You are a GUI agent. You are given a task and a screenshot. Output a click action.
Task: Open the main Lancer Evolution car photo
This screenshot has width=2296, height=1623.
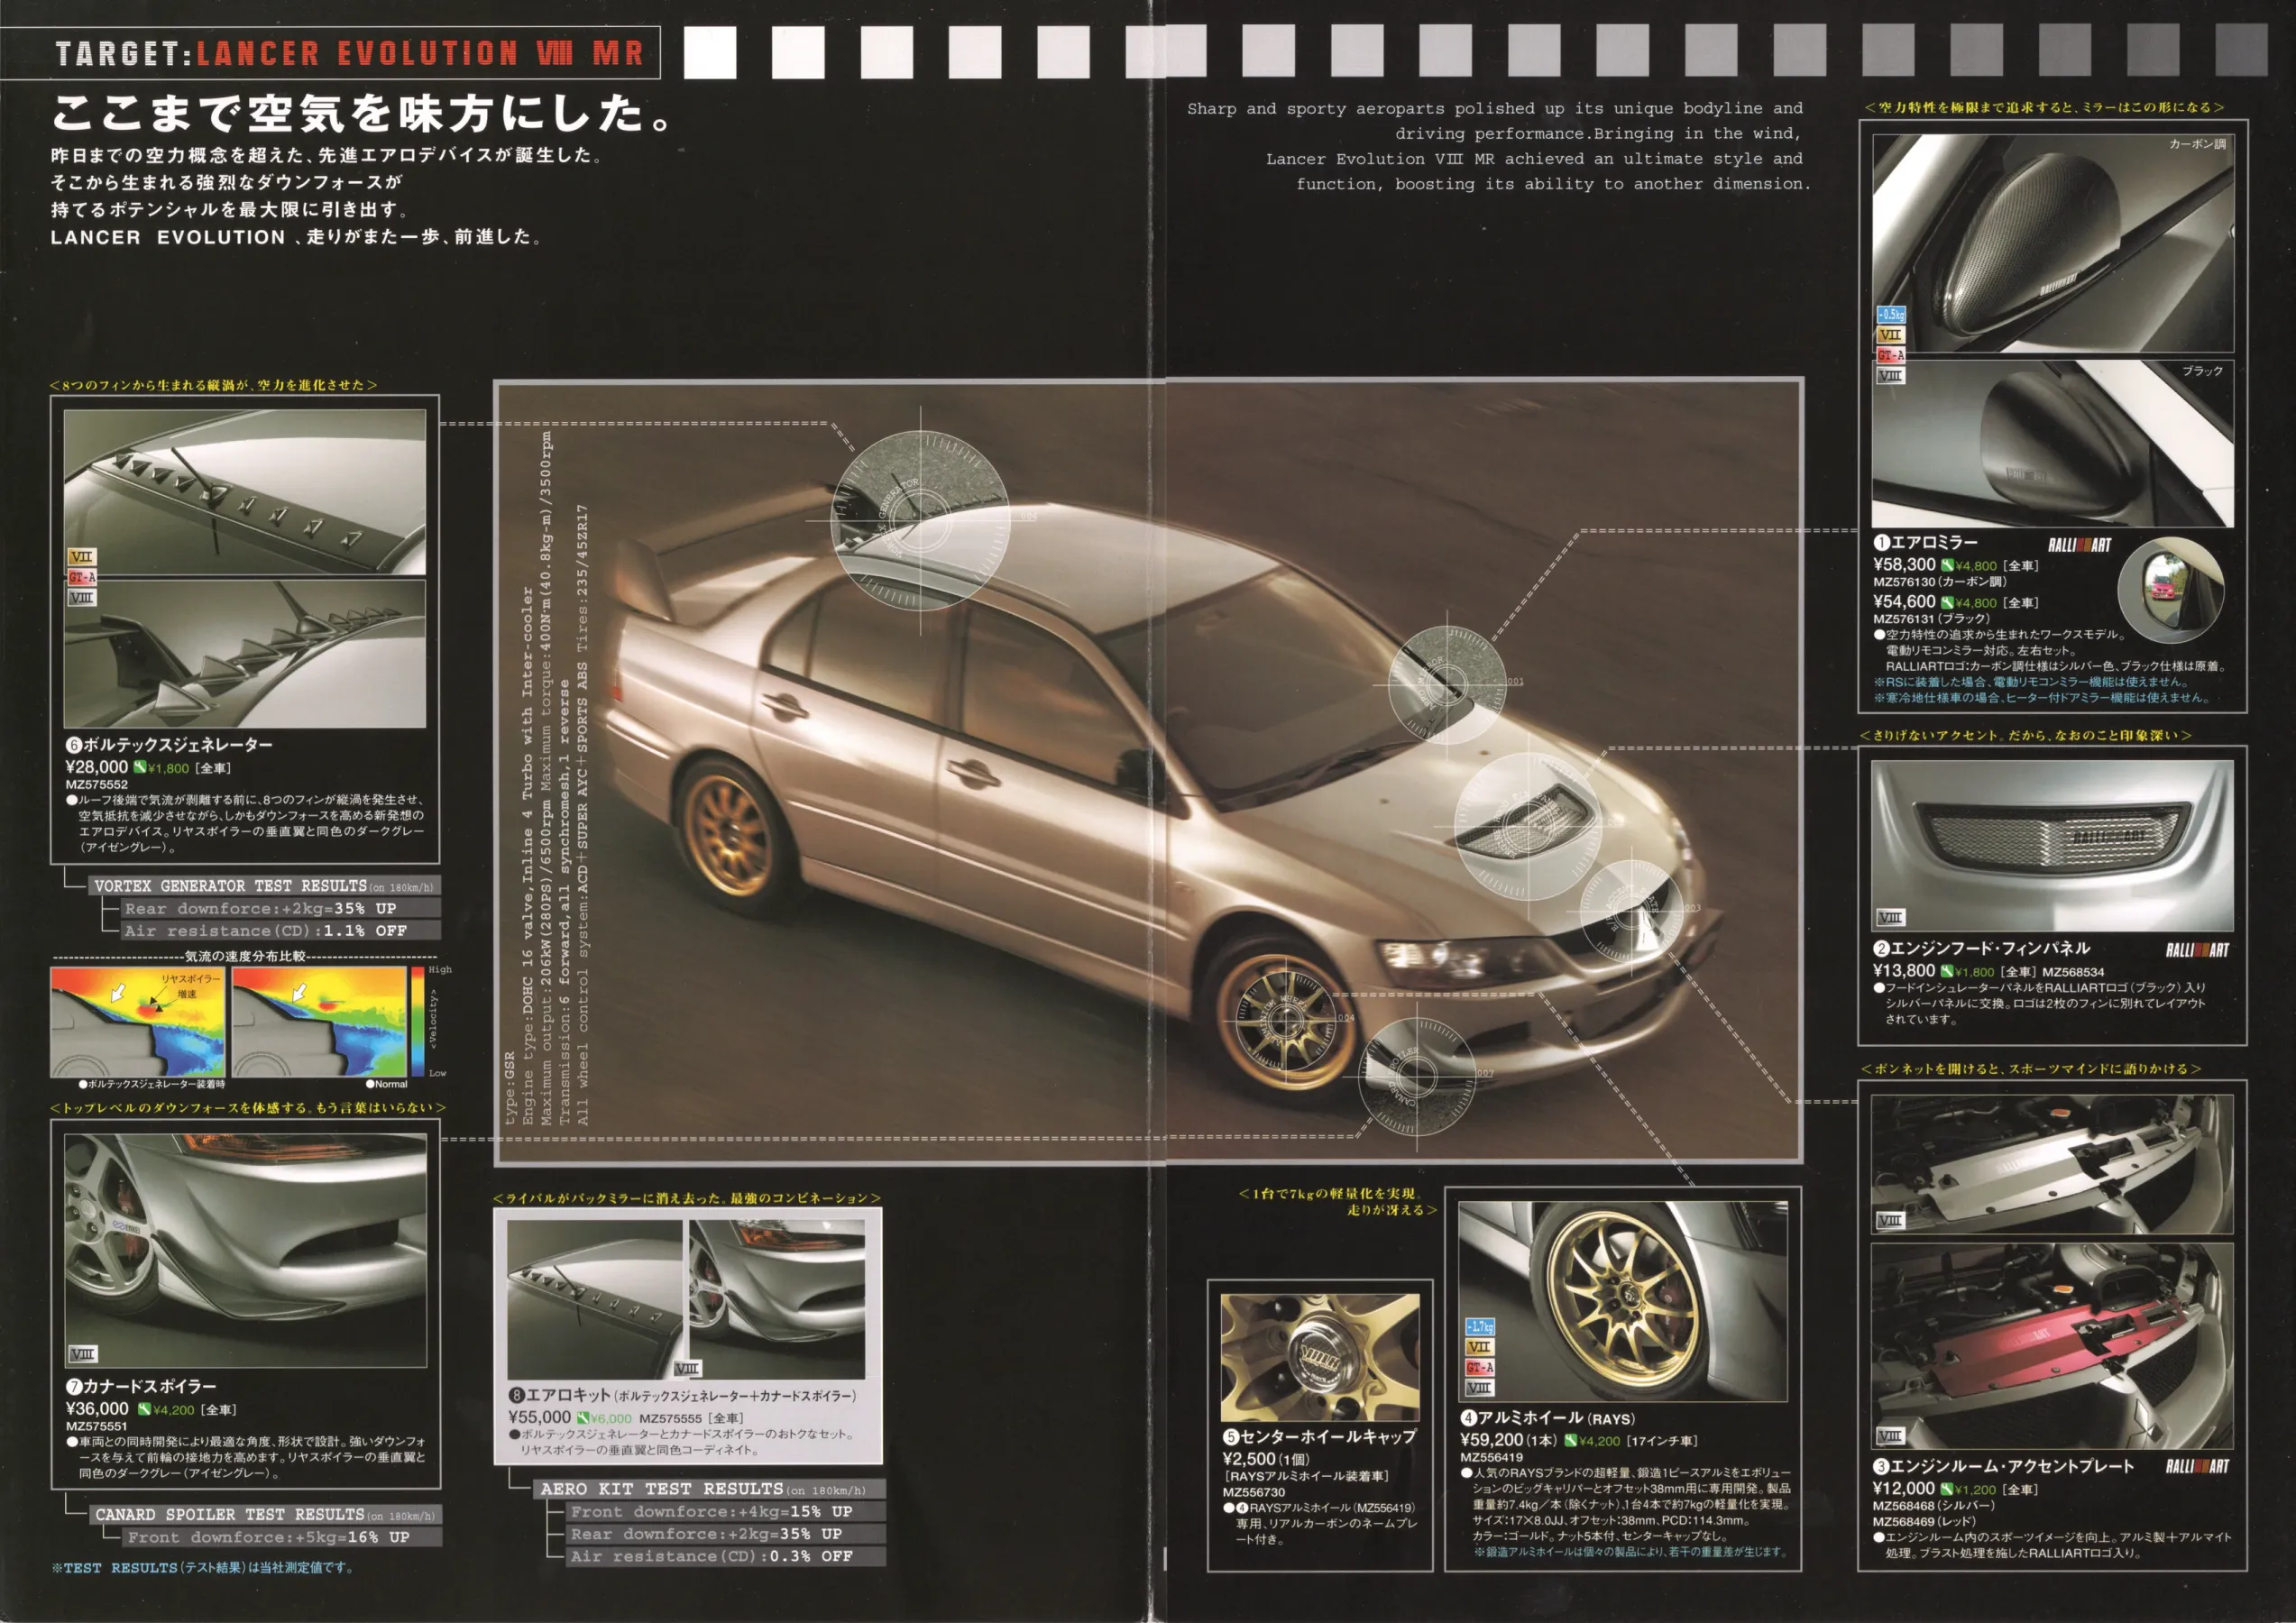(1149, 771)
